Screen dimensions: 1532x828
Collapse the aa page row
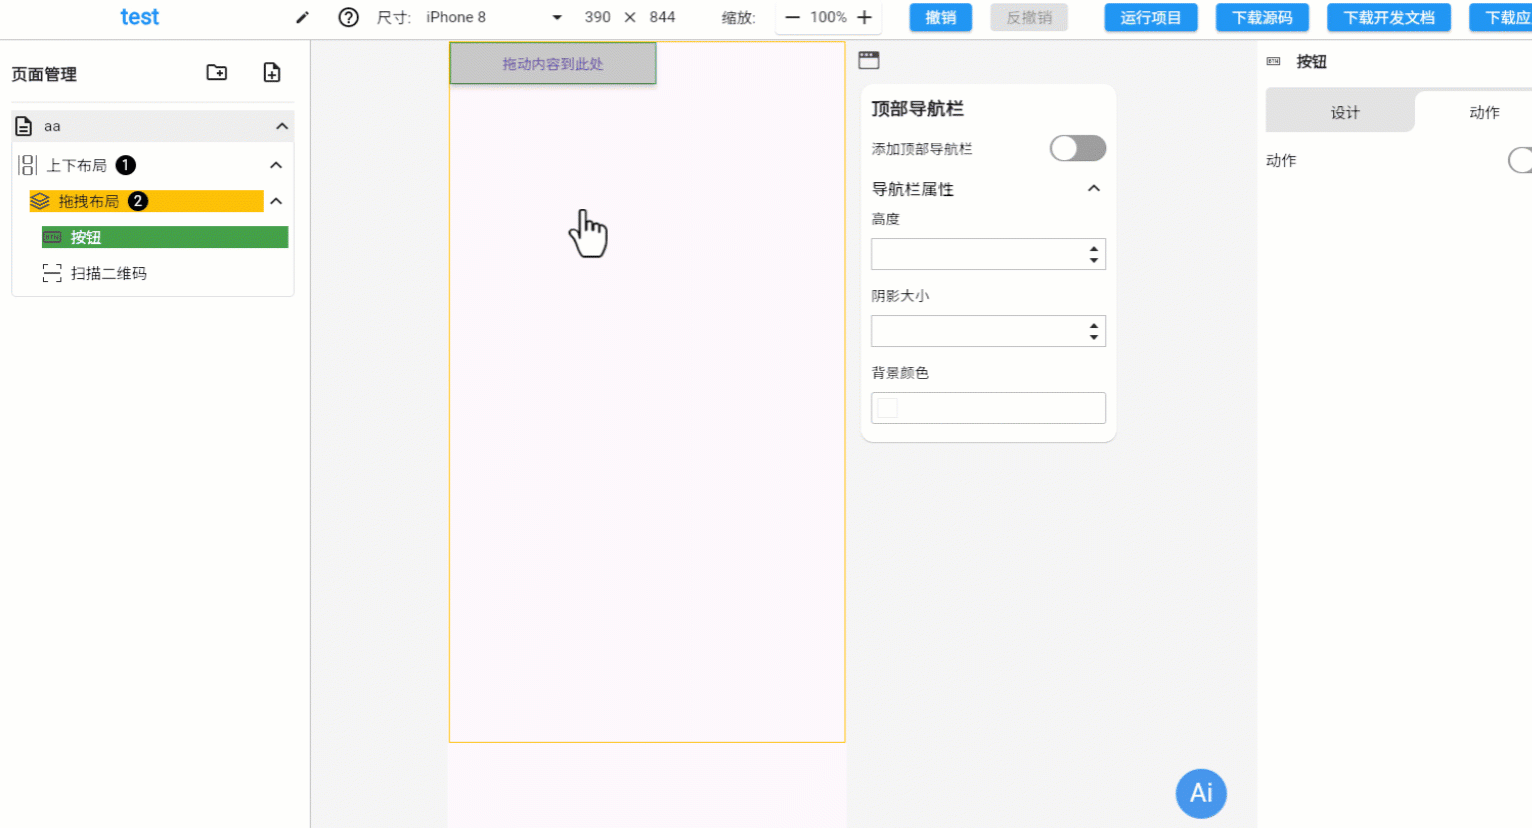pos(282,126)
